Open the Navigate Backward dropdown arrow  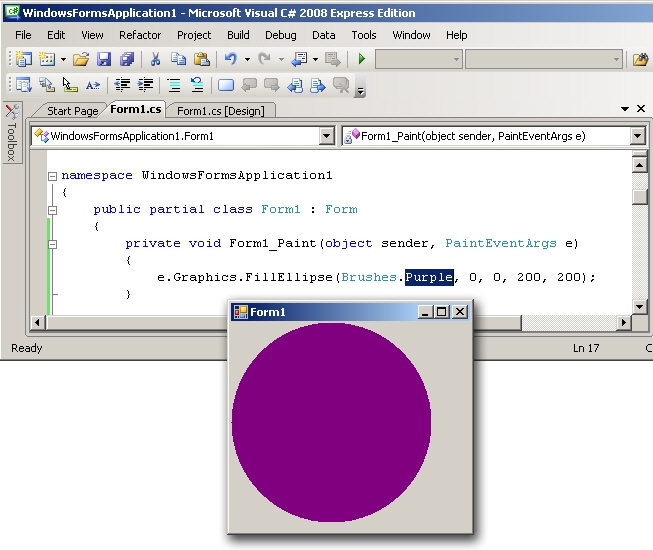316,60
